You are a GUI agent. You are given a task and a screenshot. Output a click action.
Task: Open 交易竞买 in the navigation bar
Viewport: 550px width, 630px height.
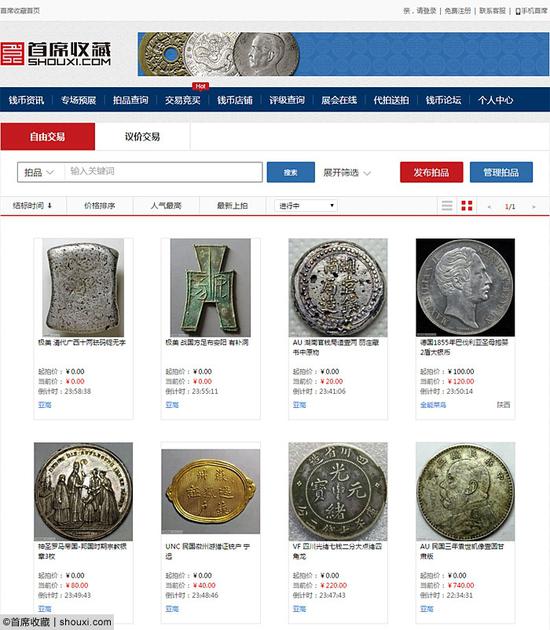click(182, 100)
